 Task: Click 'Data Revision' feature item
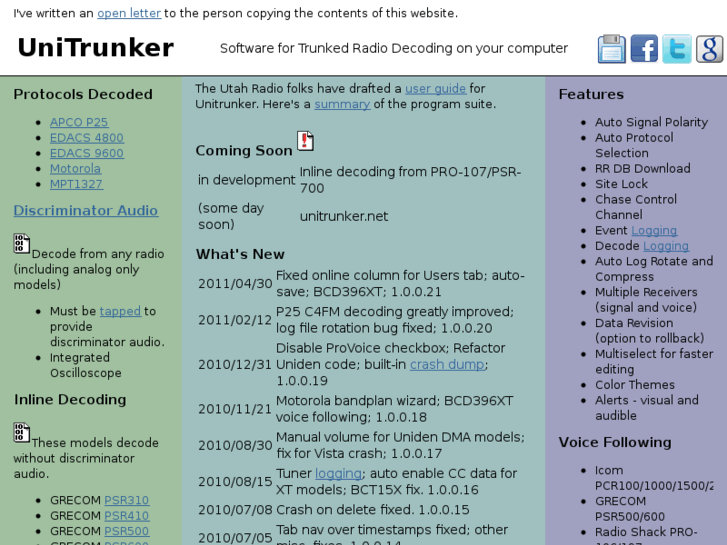(x=650, y=330)
